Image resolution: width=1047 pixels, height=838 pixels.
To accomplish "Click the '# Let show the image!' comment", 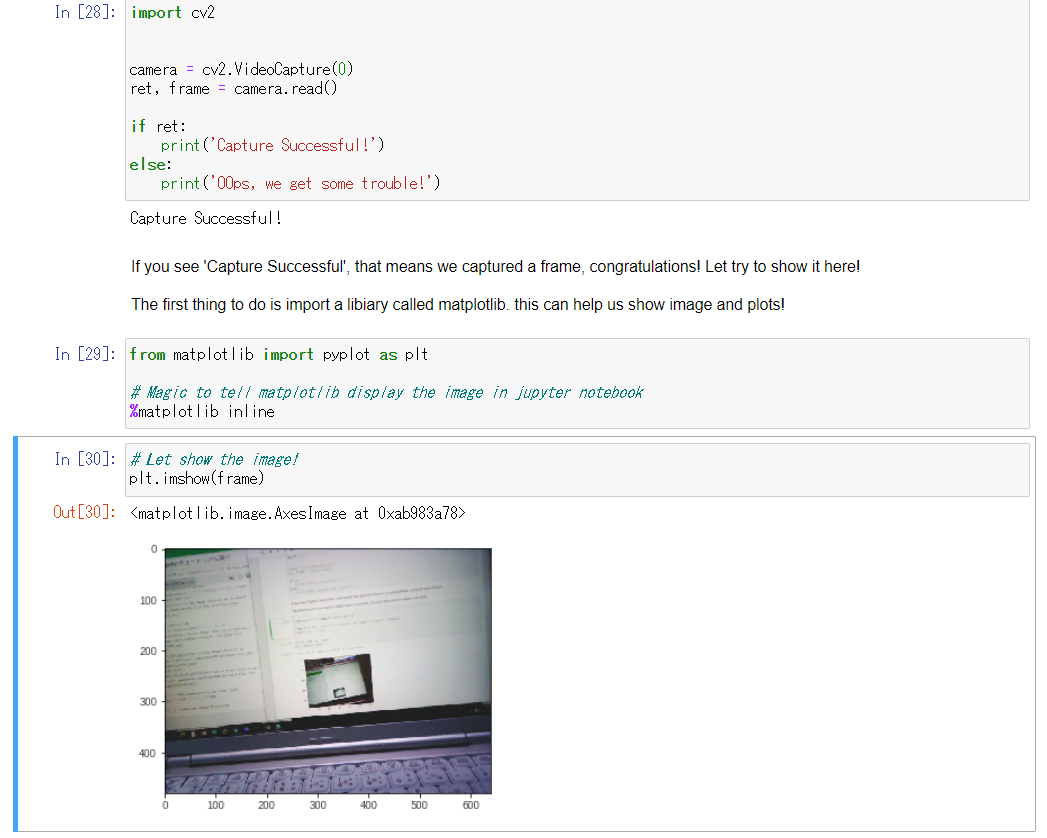I will [x=215, y=459].
